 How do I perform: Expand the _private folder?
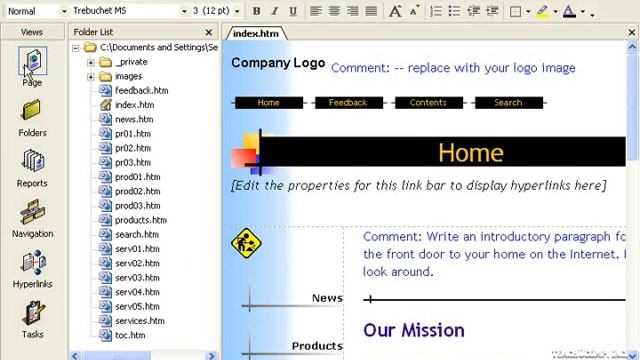[x=91, y=62]
